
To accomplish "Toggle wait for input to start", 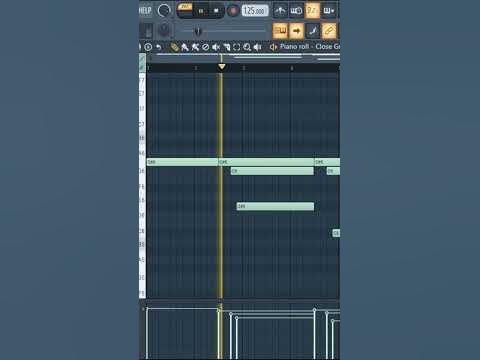I will coord(296,11).
